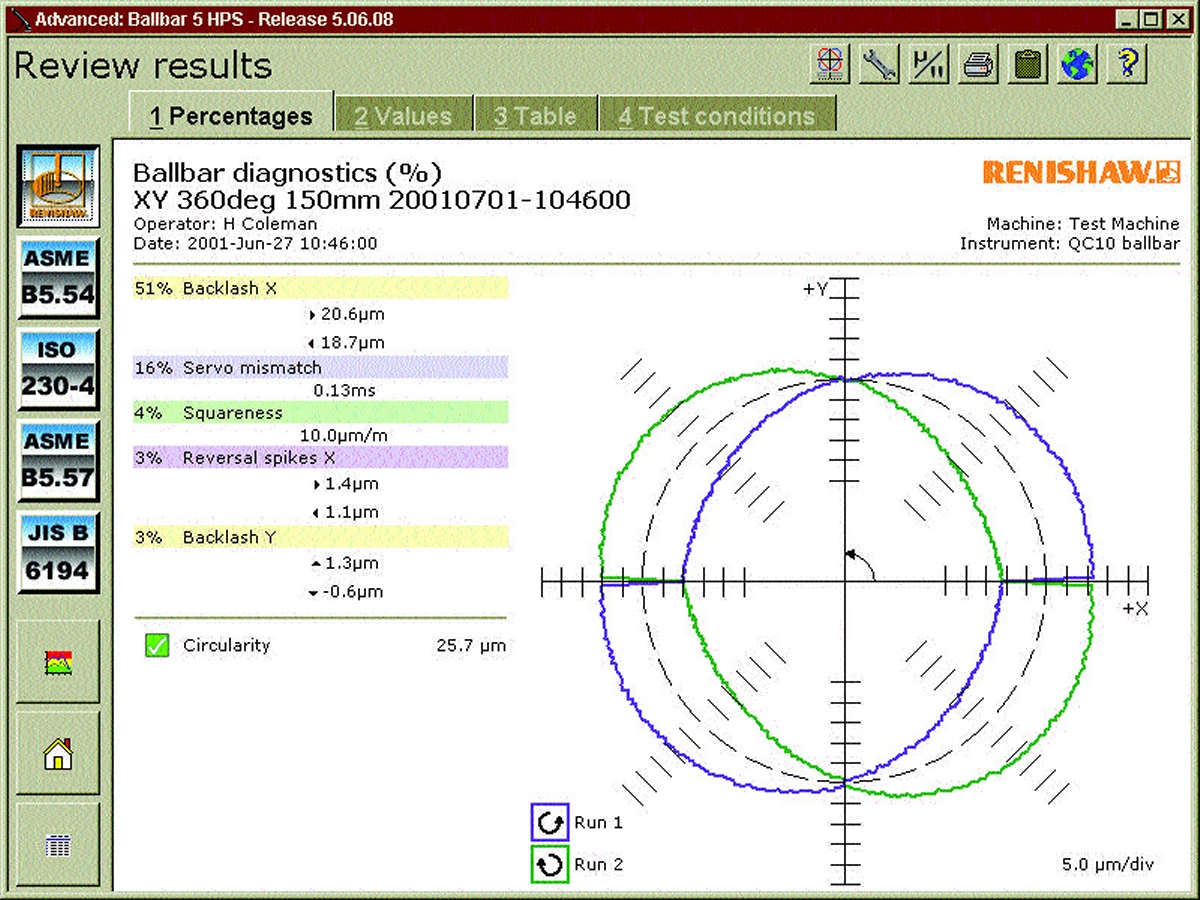1200x900 pixels.
Task: Select the Backlash X diagnostic row
Action: (320, 288)
